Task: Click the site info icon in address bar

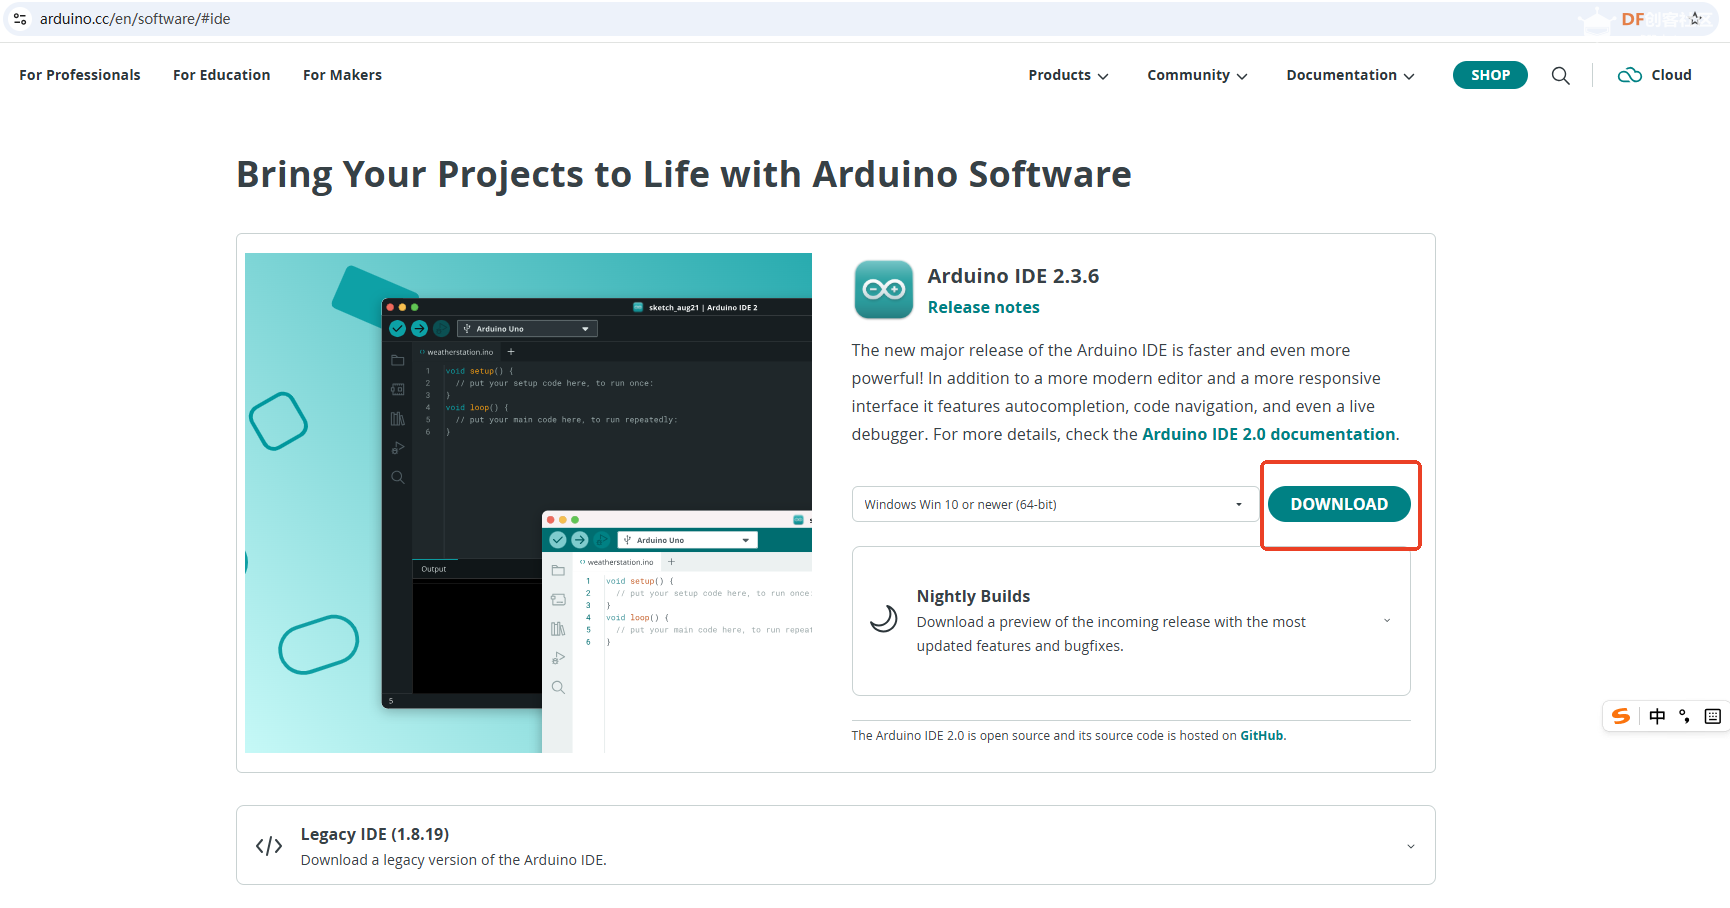Action: (x=20, y=19)
